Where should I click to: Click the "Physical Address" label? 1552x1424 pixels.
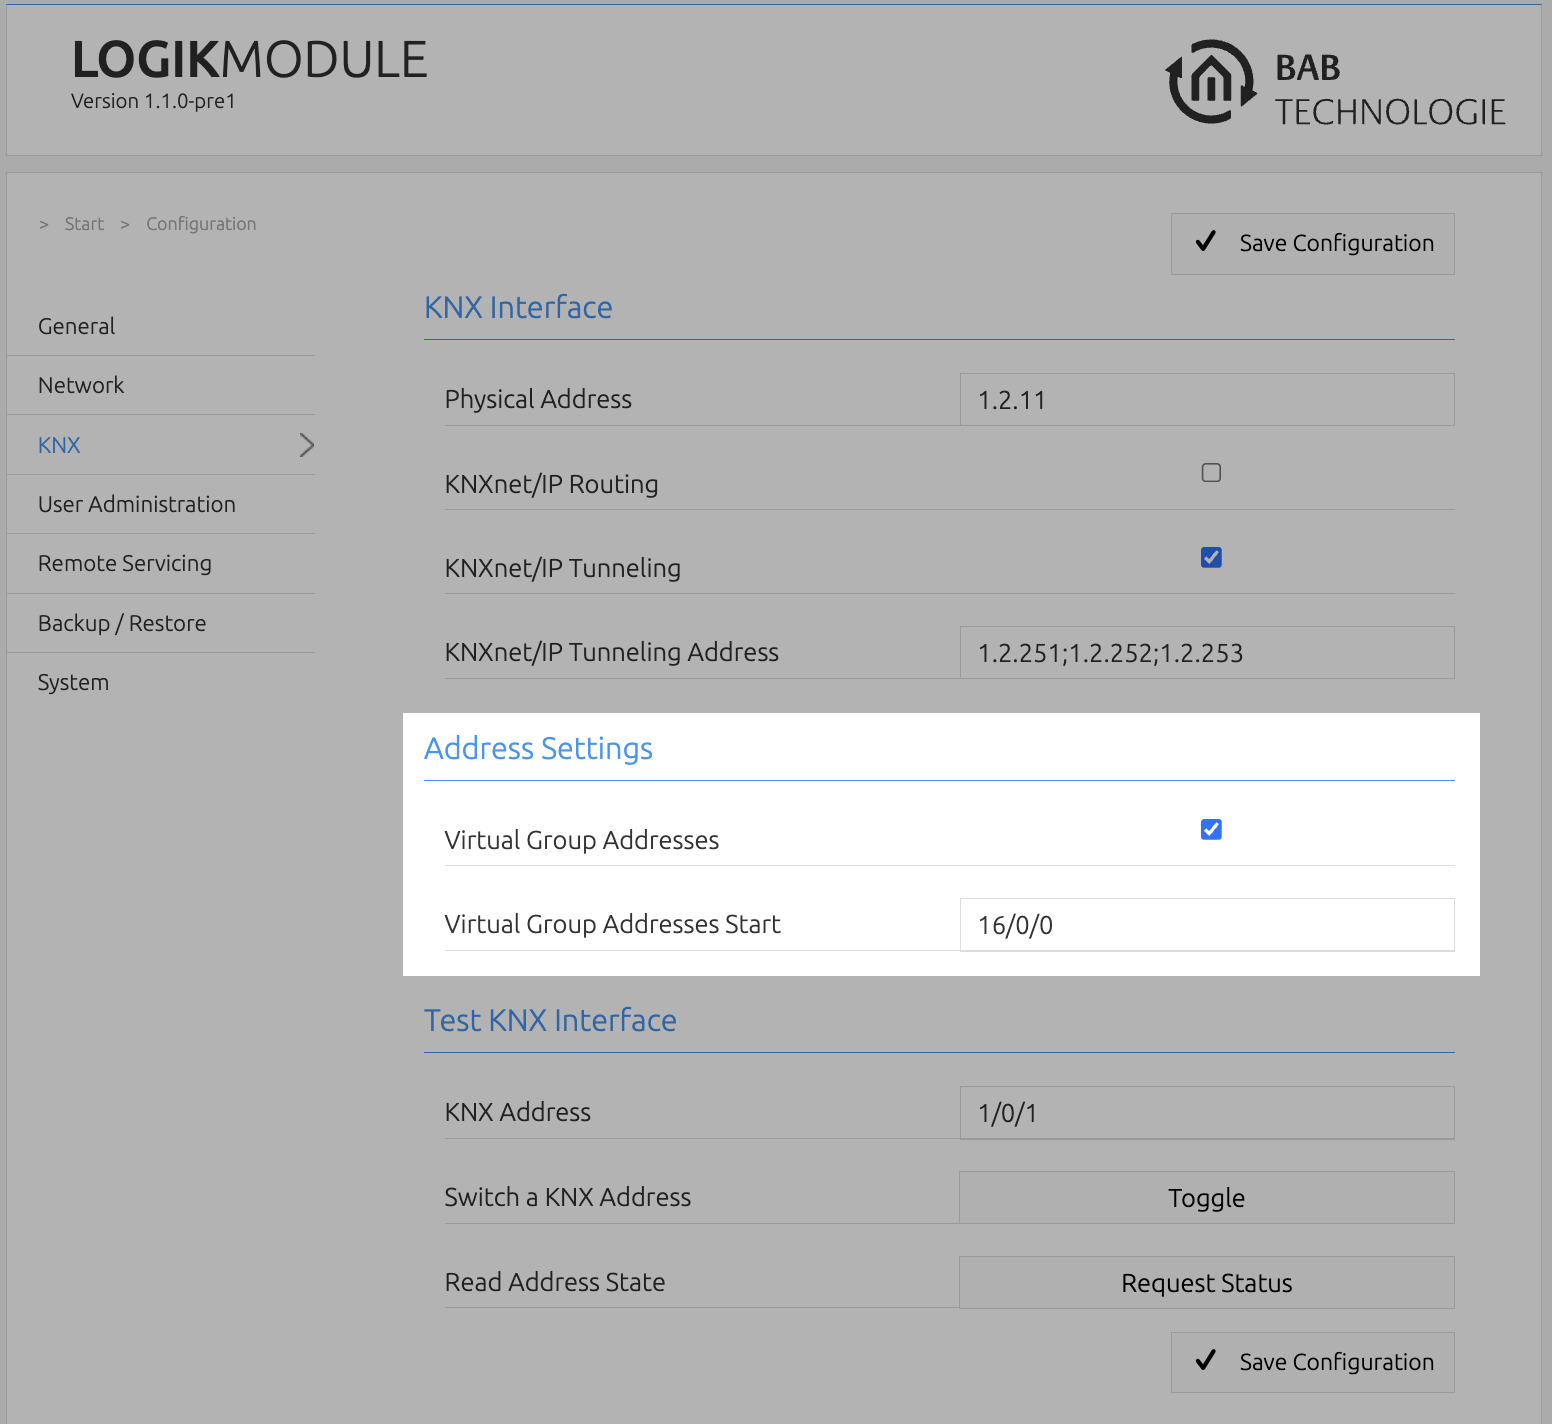click(538, 399)
